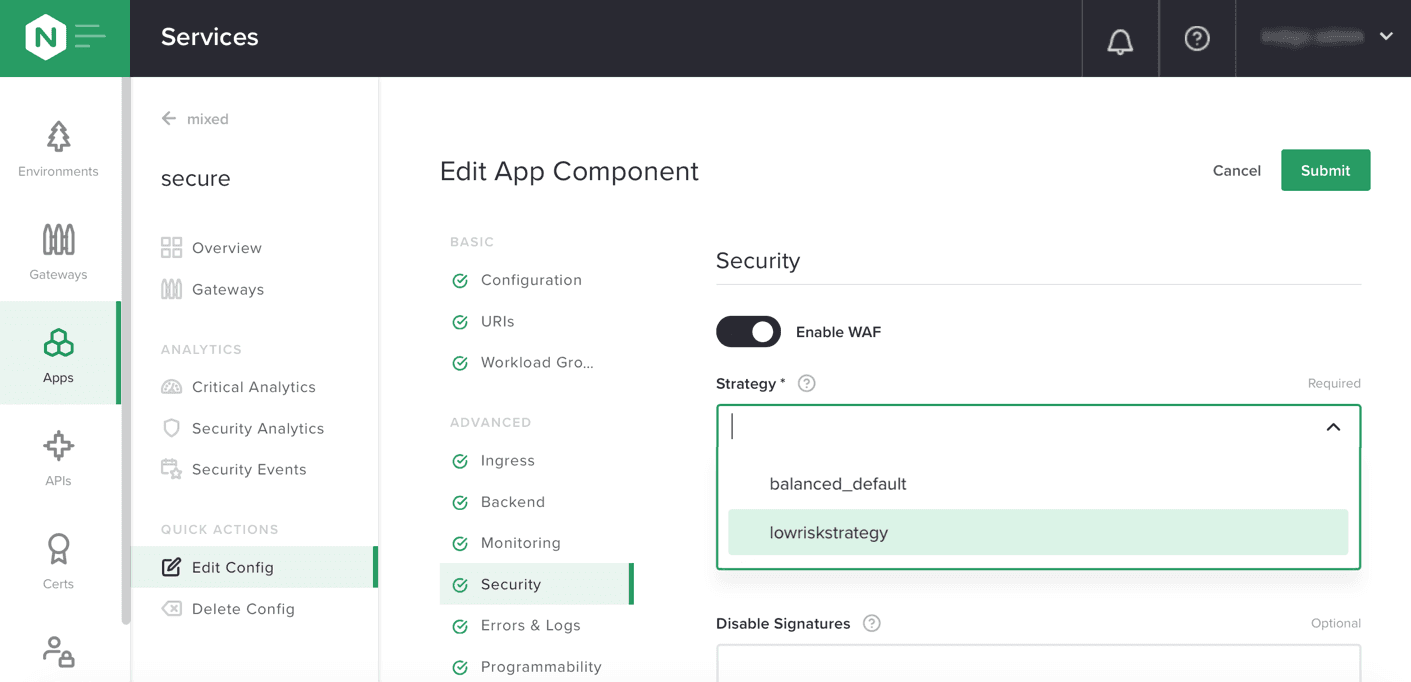Click the NGINX logo menu icon
The width and height of the screenshot is (1411, 682).
(65, 38)
